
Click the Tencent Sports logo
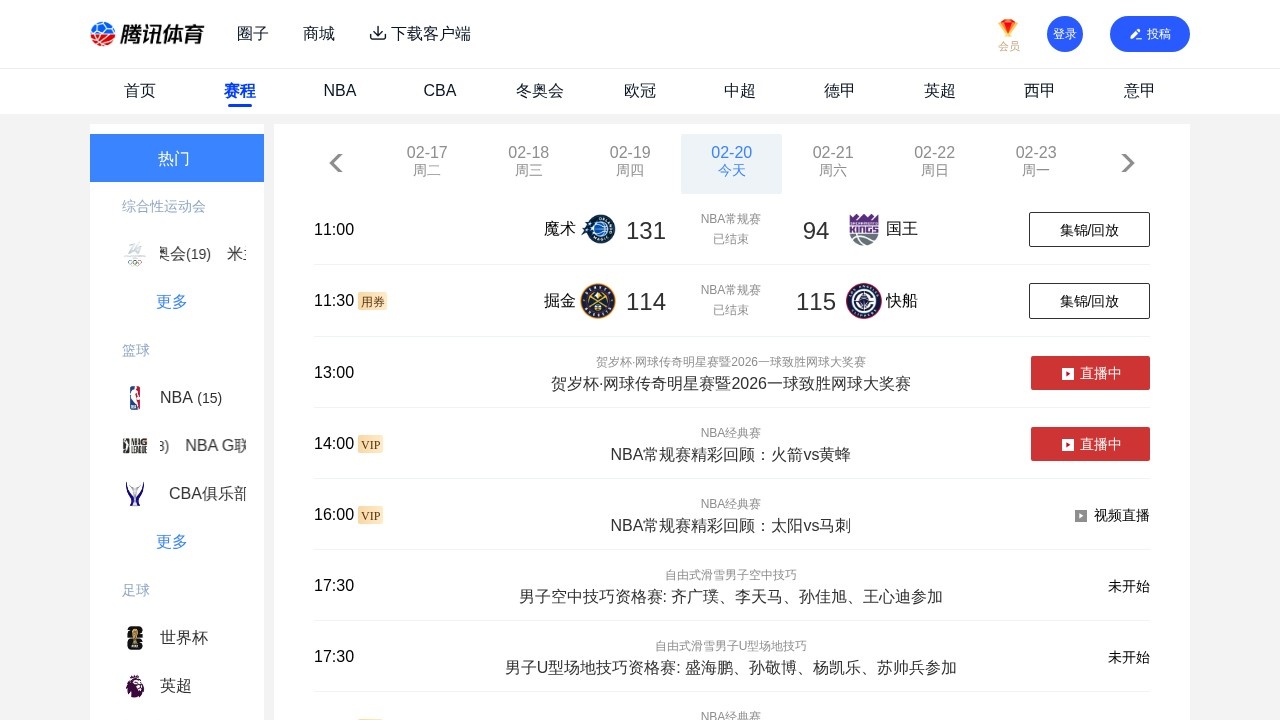(x=147, y=34)
